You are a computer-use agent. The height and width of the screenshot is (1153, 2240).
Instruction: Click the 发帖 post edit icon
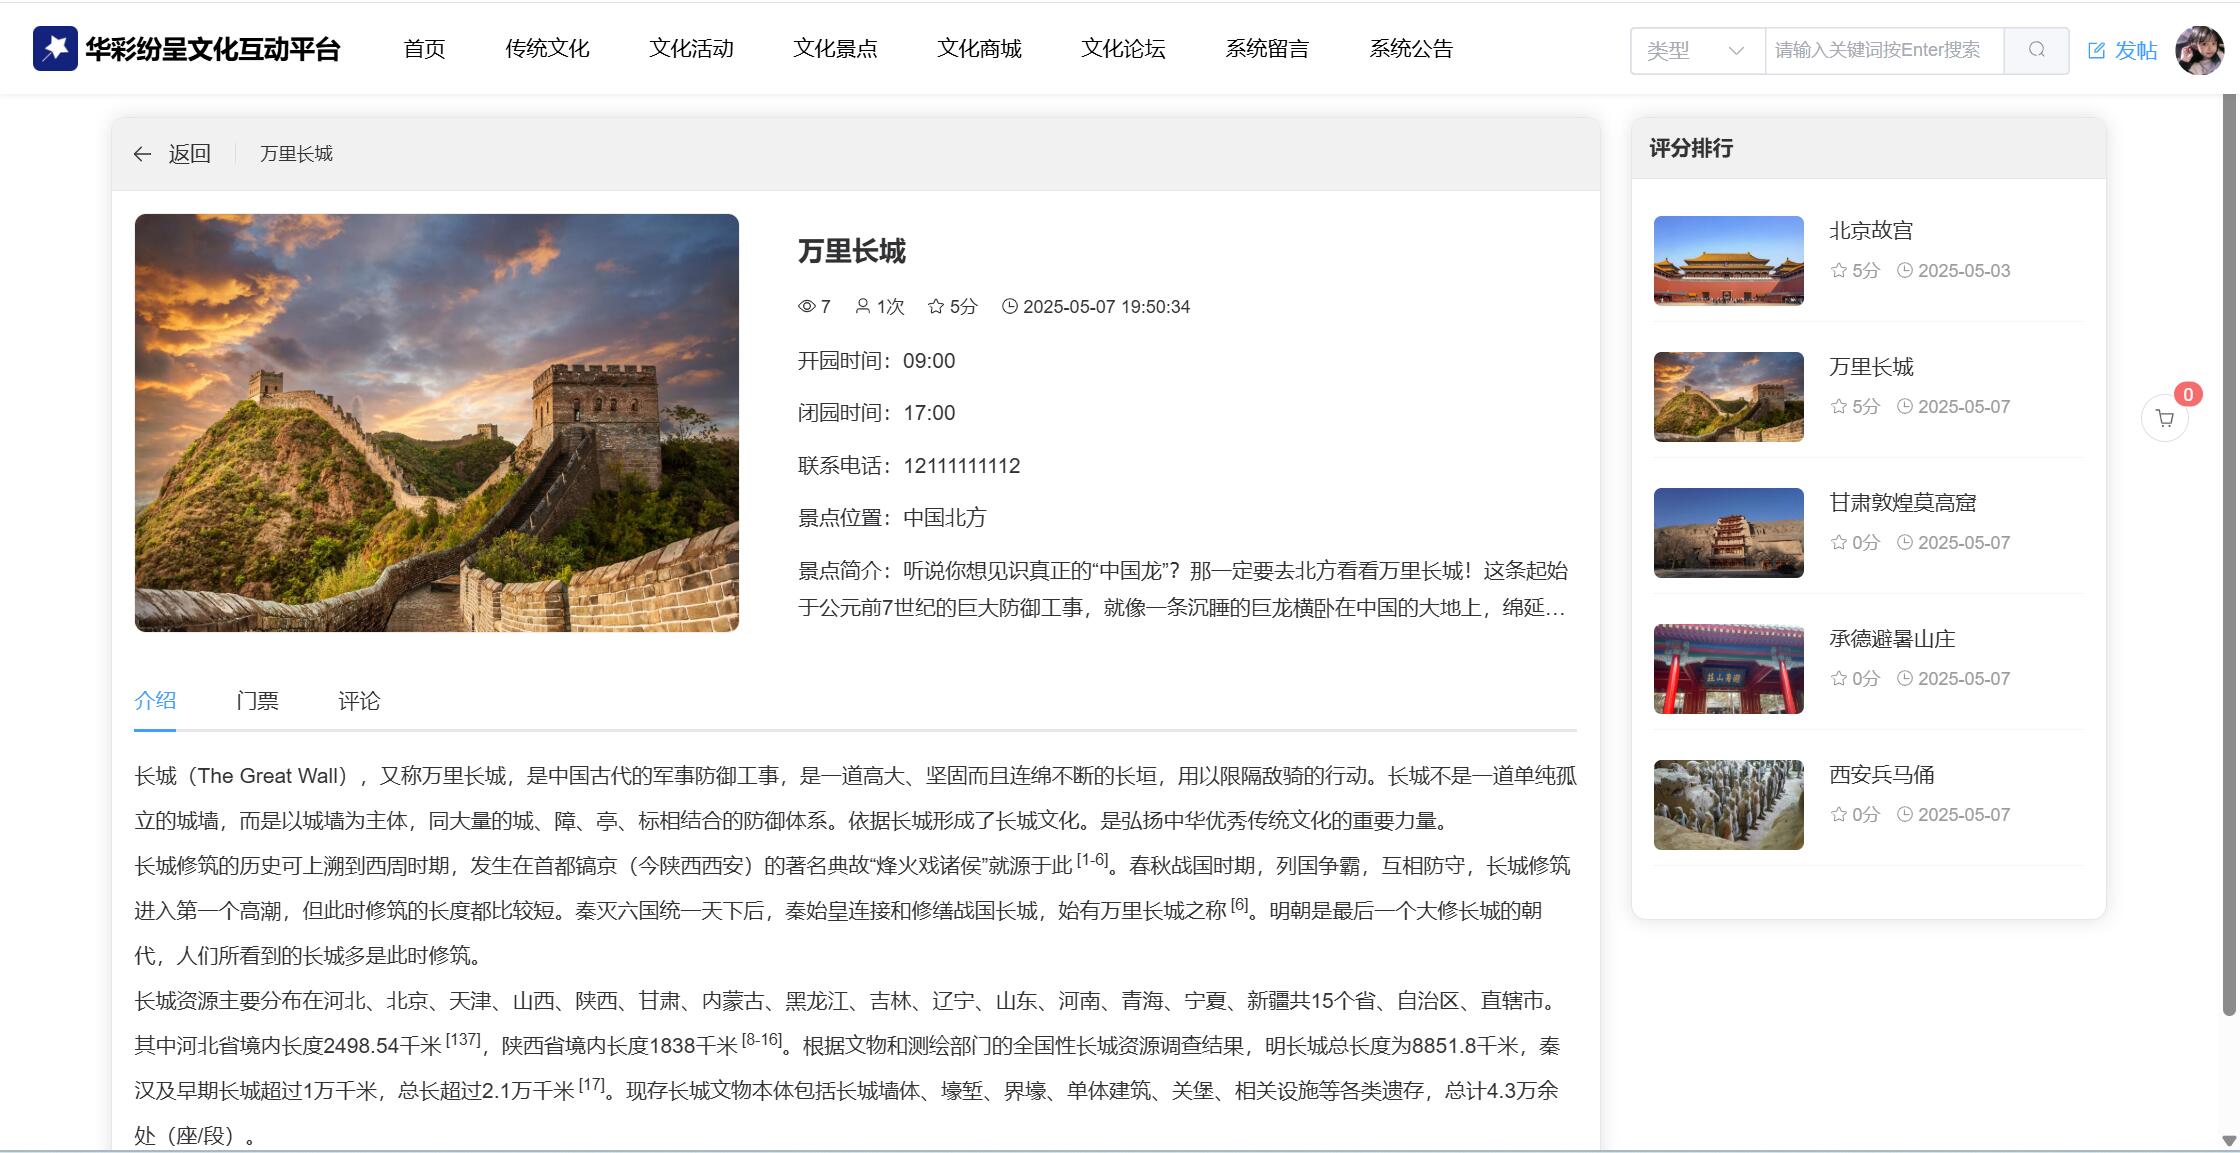(2097, 51)
